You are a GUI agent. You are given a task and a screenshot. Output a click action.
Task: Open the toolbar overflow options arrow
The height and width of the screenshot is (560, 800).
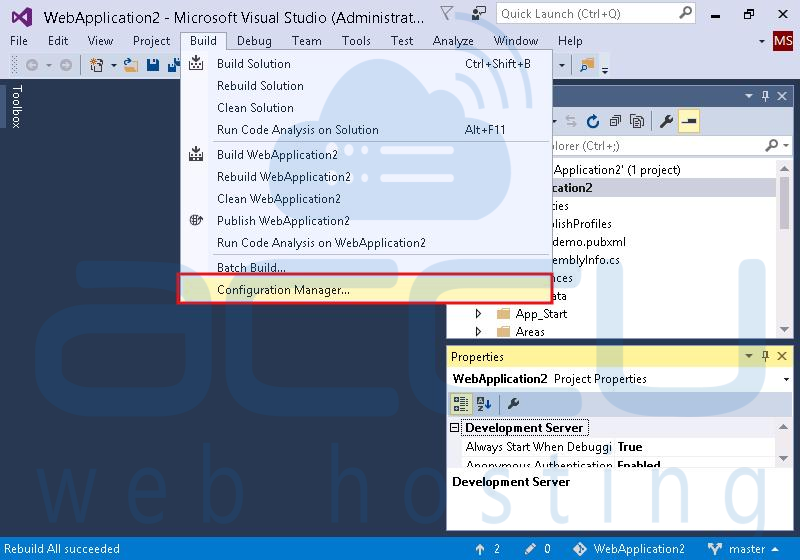[x=605, y=69]
